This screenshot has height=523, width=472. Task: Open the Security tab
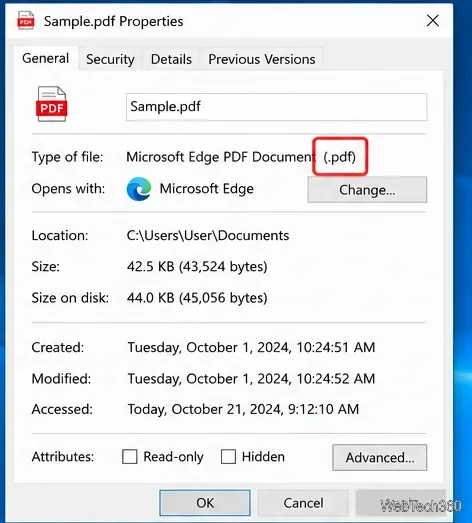click(x=110, y=59)
